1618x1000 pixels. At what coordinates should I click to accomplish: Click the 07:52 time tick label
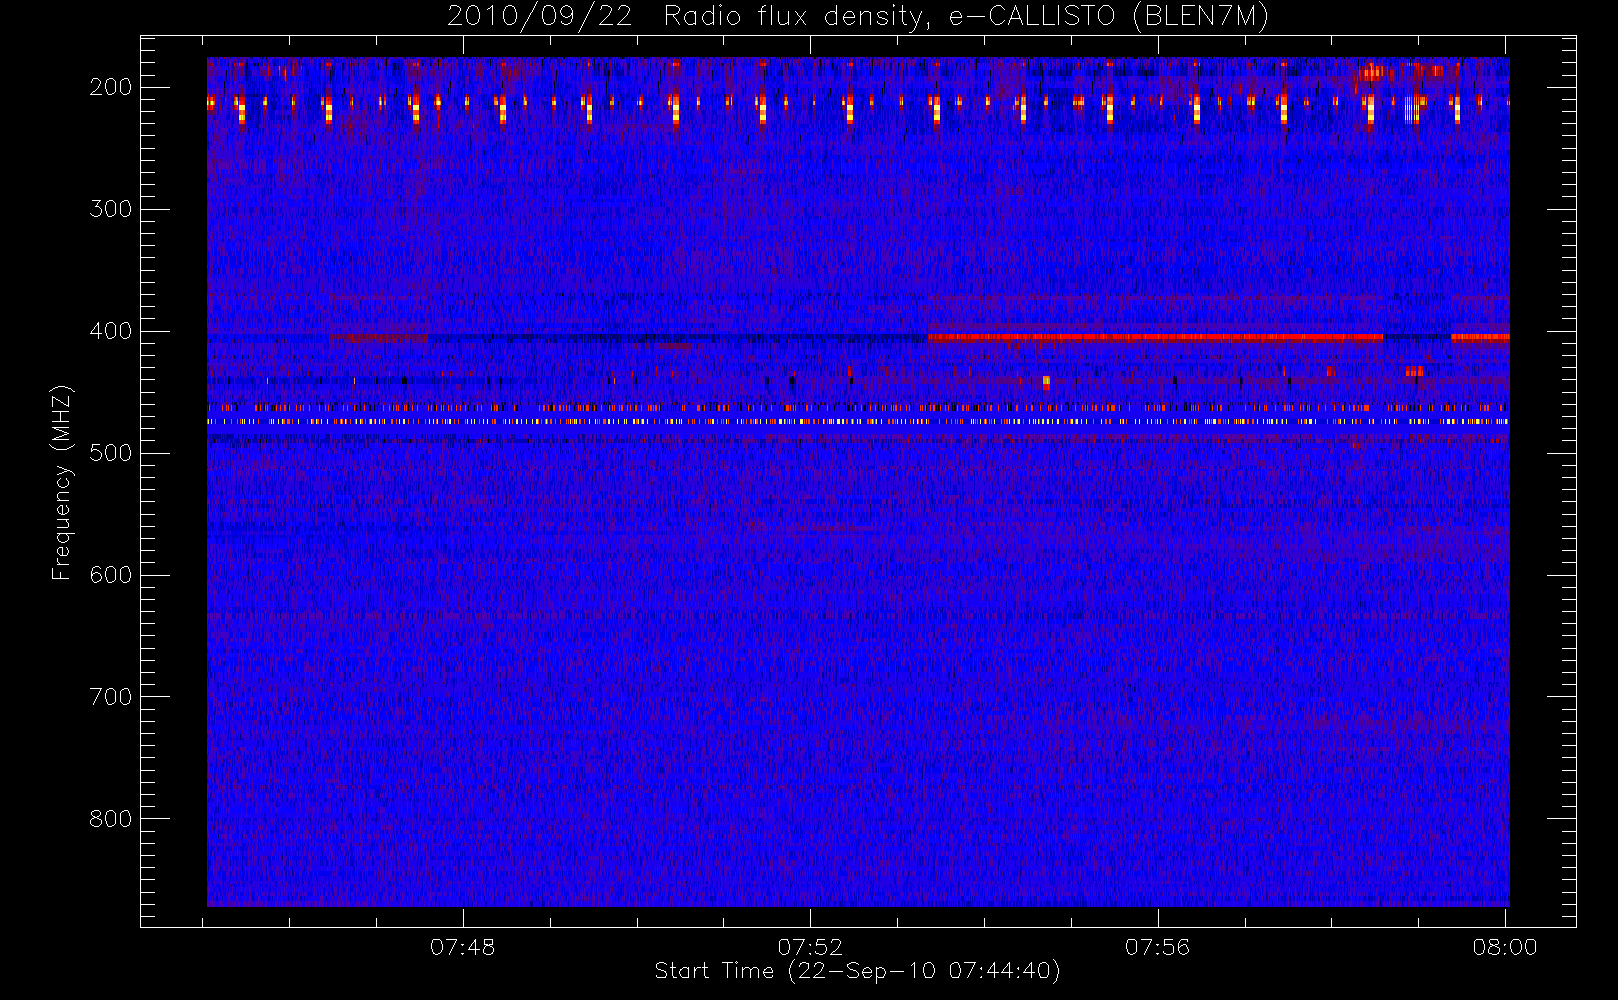coord(810,947)
